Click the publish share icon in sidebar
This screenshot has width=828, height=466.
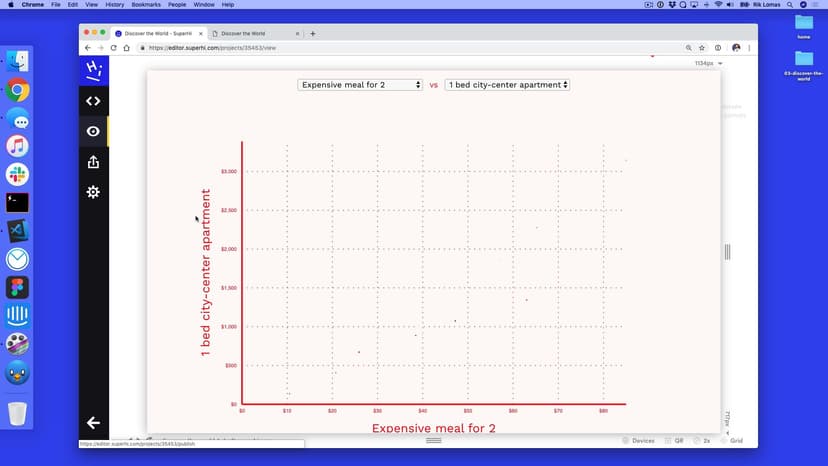[x=93, y=162]
